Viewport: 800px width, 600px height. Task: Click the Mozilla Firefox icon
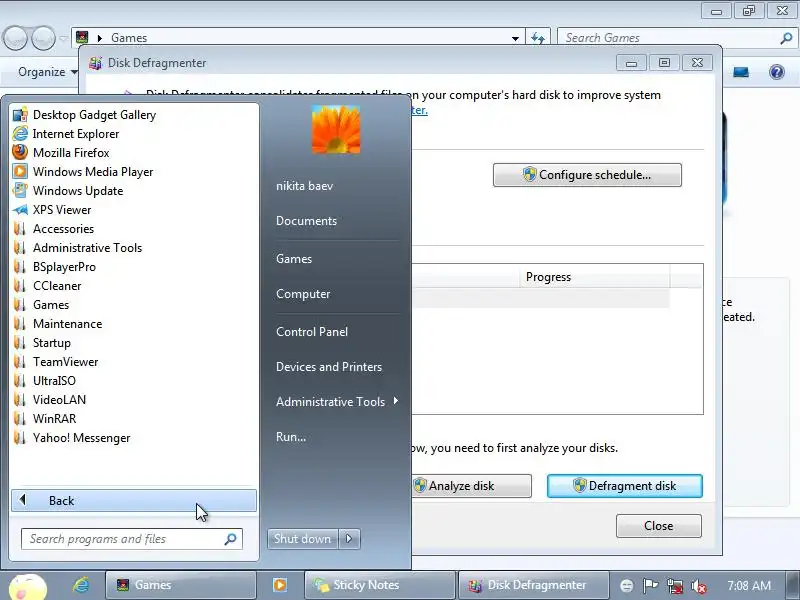tap(20, 153)
